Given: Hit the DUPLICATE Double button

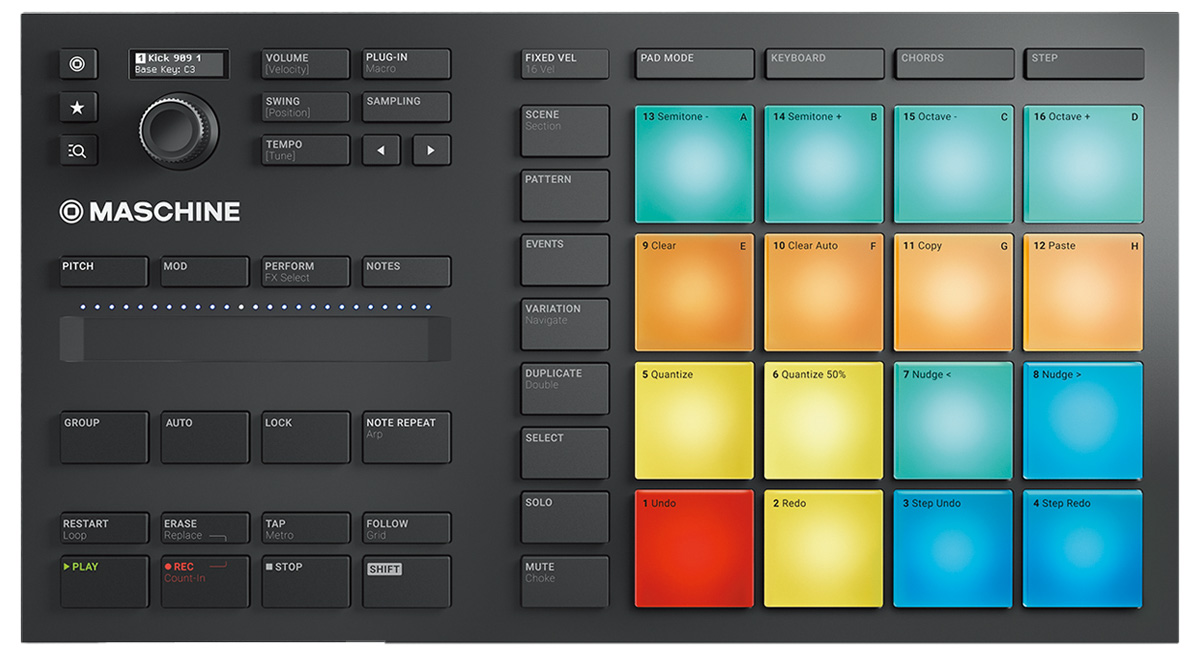Looking at the screenshot, I should click(x=564, y=389).
